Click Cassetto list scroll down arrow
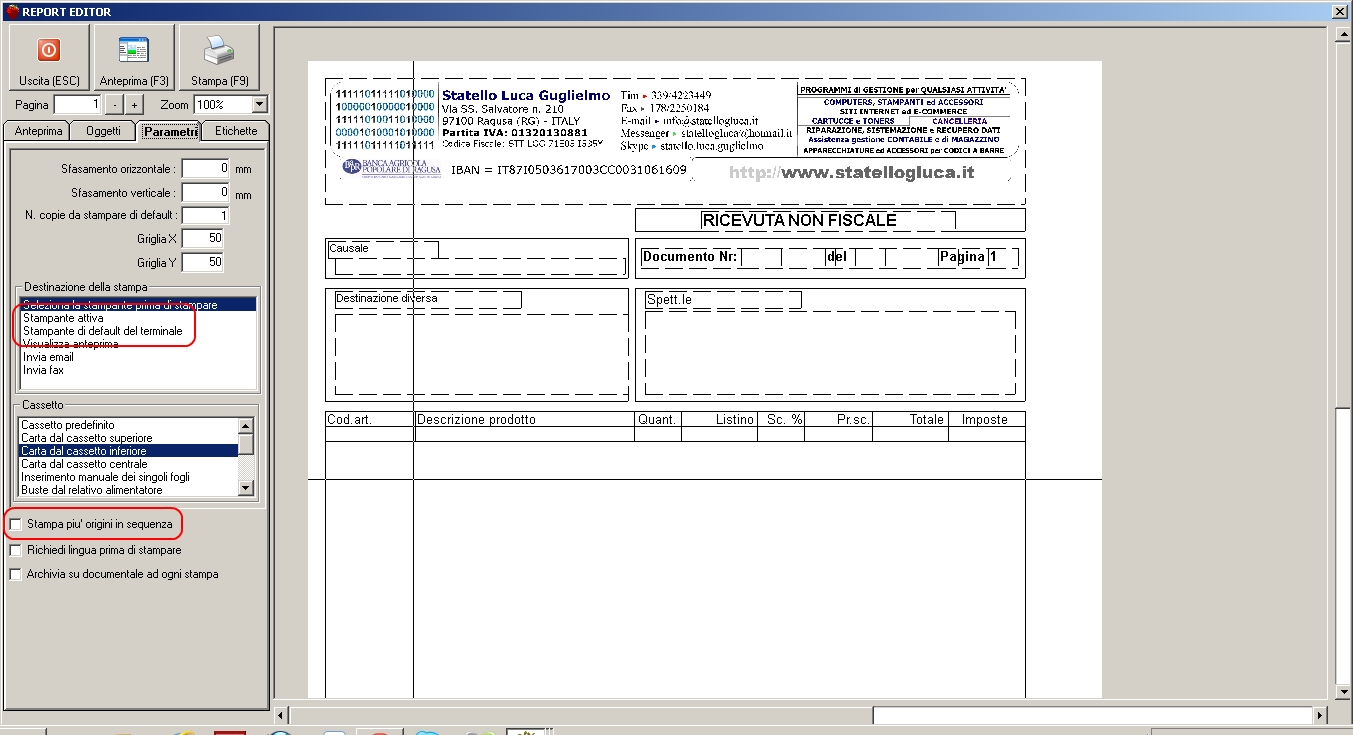1353x735 pixels. pos(246,488)
